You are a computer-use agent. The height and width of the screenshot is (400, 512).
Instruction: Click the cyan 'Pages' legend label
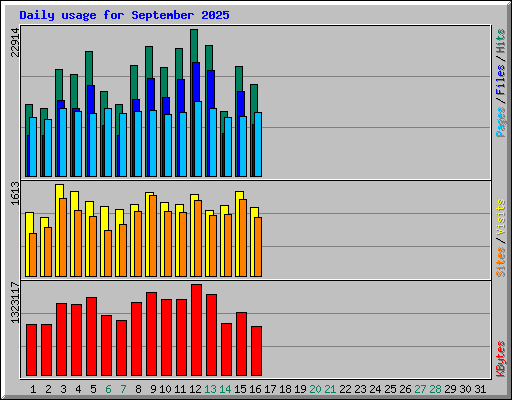[x=501, y=122]
